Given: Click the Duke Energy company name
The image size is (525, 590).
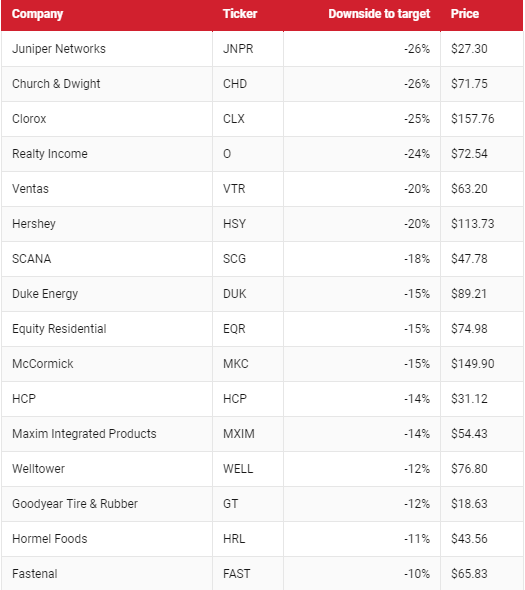Looking at the screenshot, I should (45, 294).
